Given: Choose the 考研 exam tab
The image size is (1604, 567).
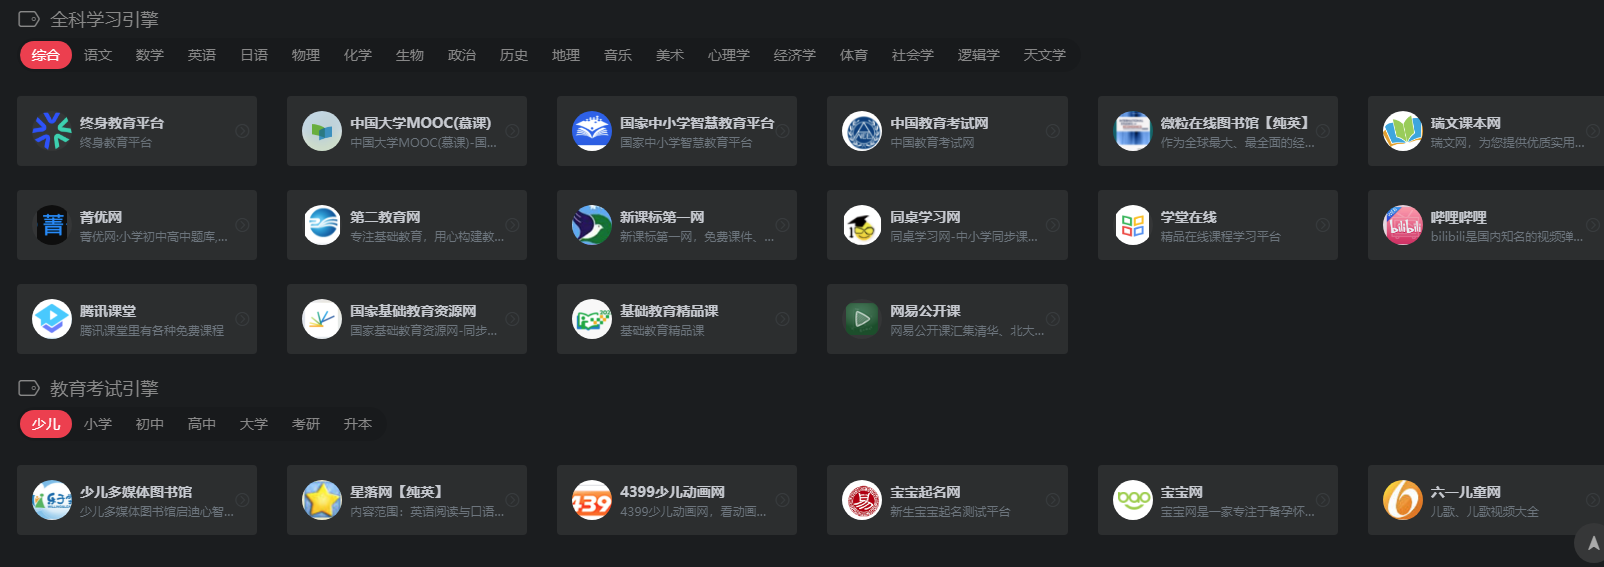Looking at the screenshot, I should click(306, 424).
